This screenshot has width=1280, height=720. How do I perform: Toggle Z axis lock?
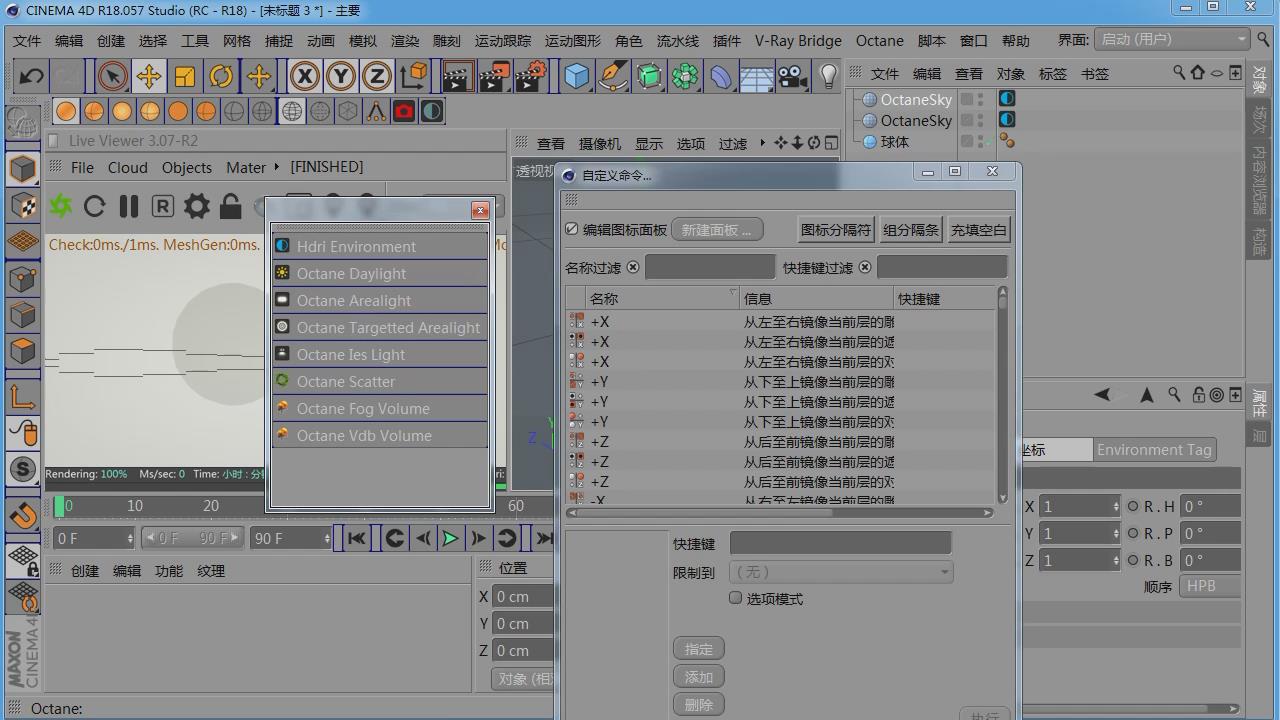(377, 76)
